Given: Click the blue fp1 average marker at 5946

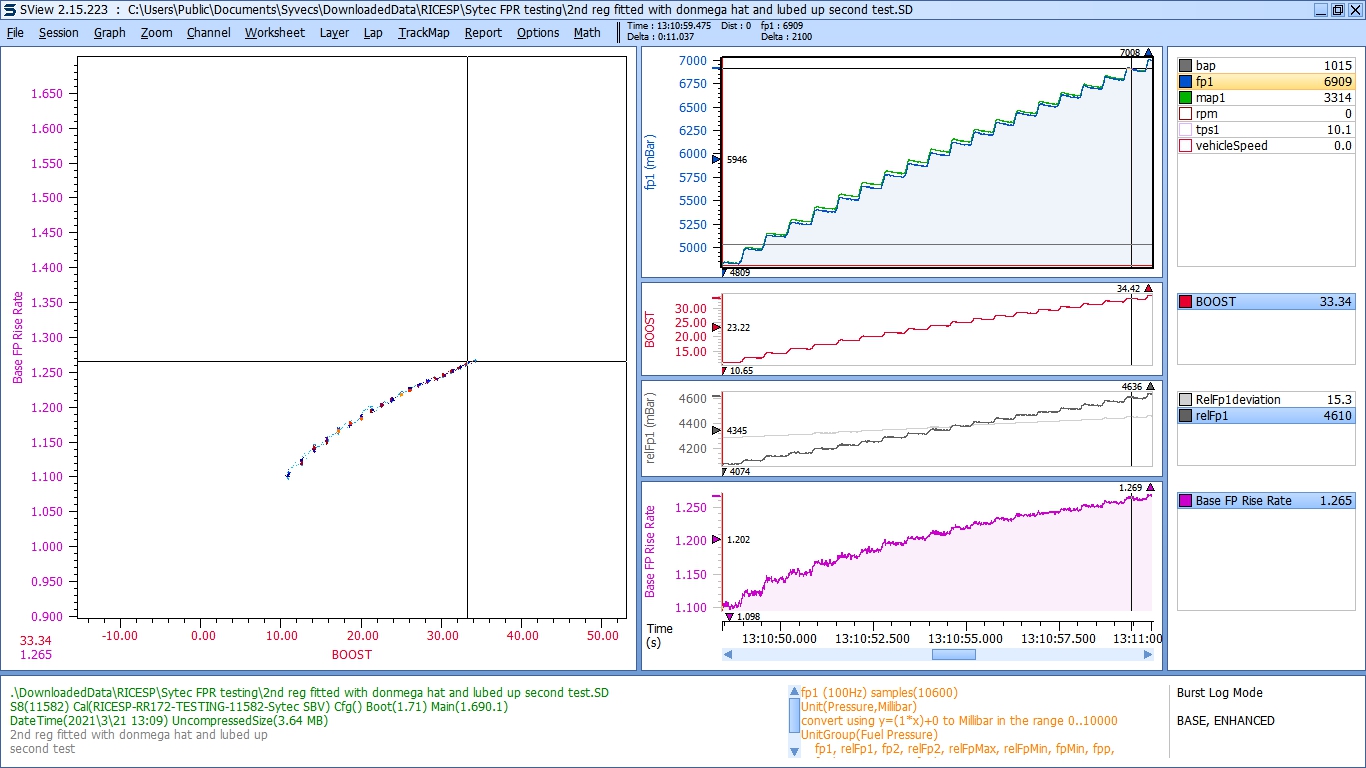Looking at the screenshot, I should tap(715, 159).
